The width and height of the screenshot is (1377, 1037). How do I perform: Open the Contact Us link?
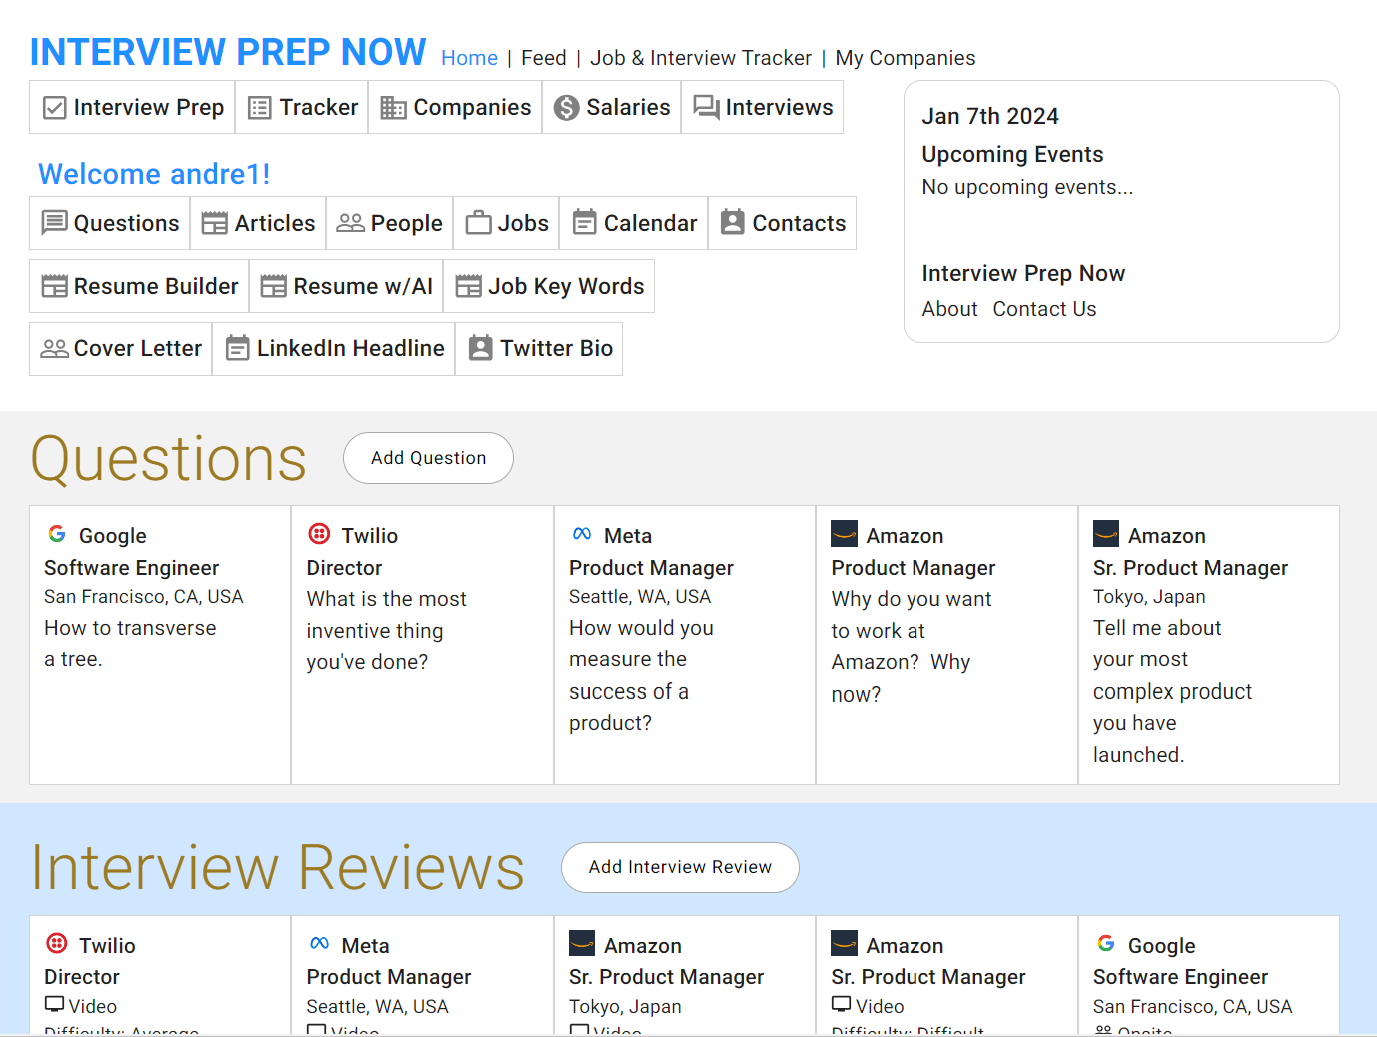1045,309
